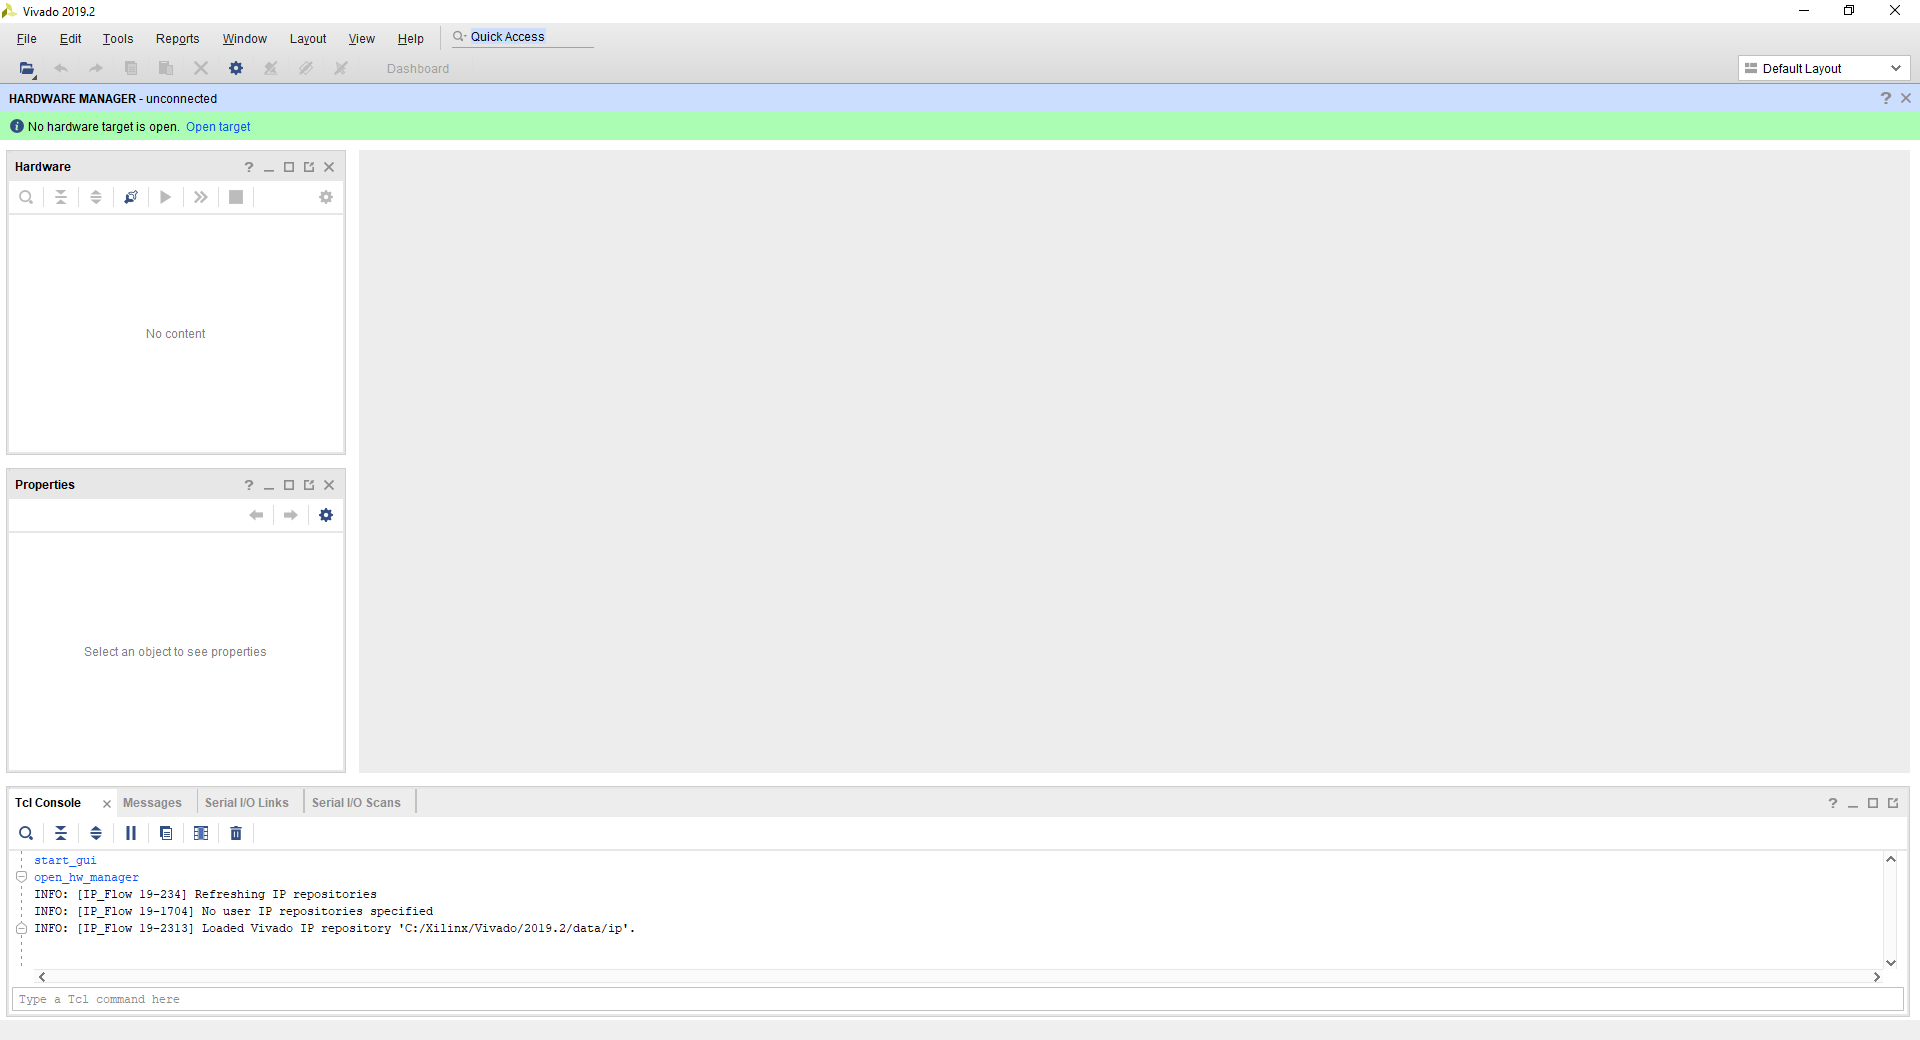Open the Edit menu

pyautogui.click(x=70, y=39)
